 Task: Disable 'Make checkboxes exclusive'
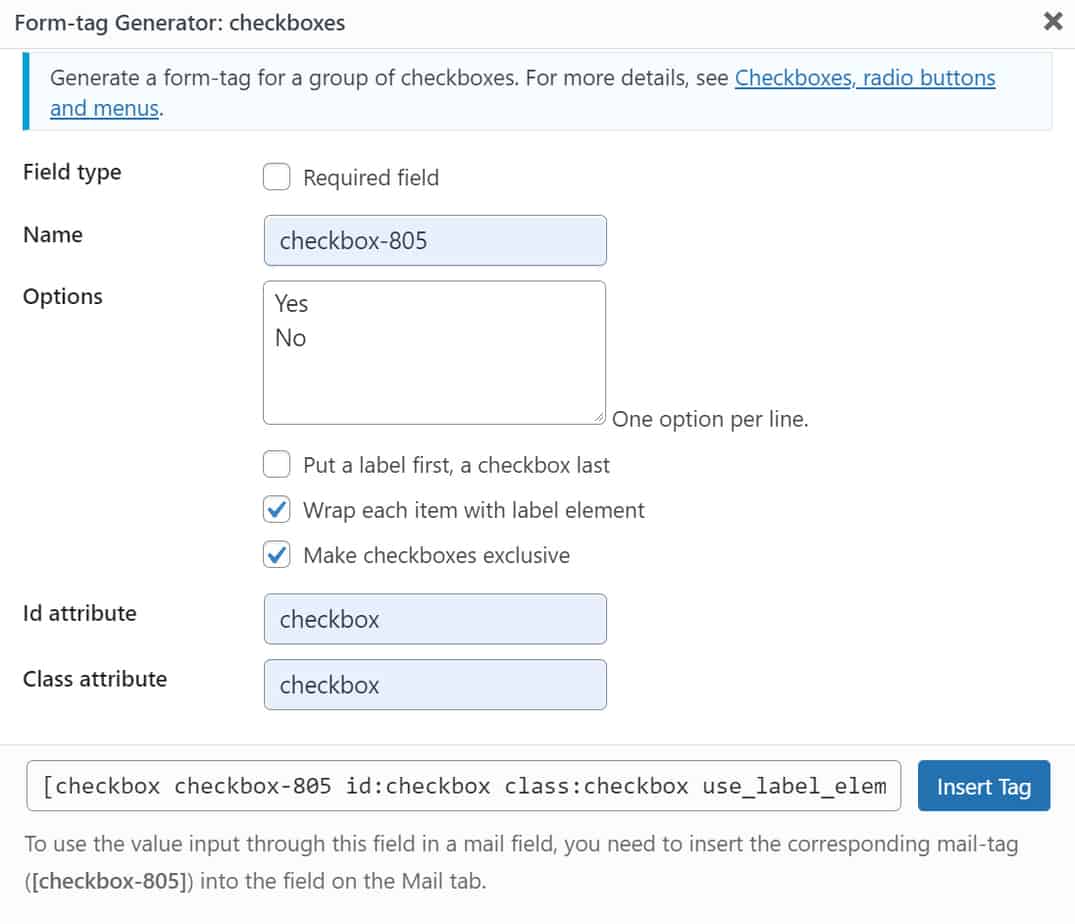pyautogui.click(x=276, y=554)
